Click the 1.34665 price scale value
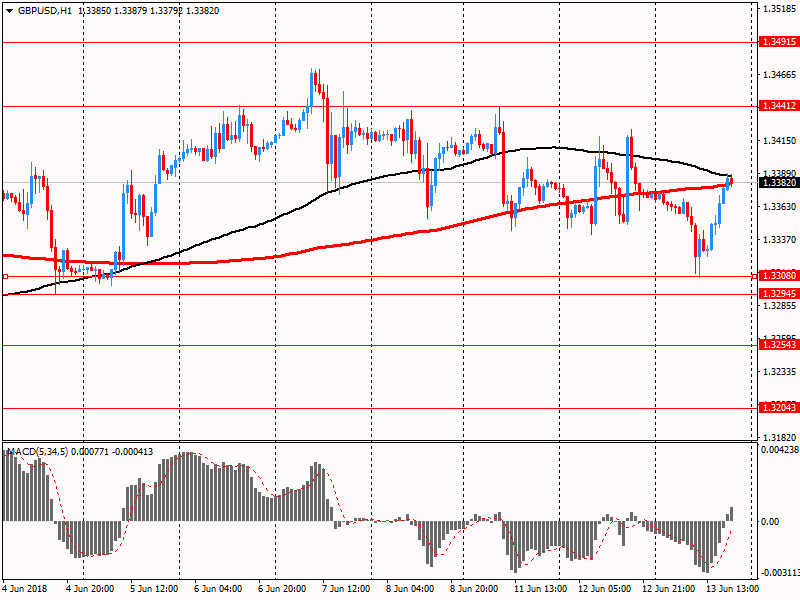 pos(779,75)
